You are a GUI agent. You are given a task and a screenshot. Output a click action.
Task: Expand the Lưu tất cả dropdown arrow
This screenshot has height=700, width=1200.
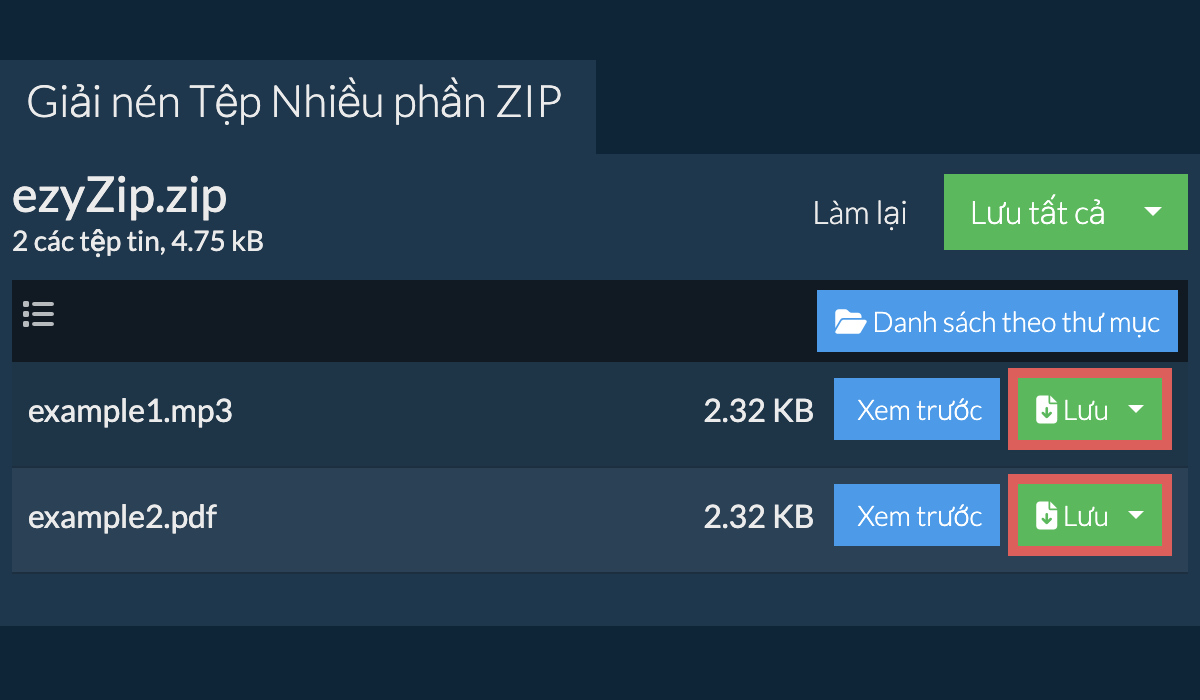tap(1152, 212)
